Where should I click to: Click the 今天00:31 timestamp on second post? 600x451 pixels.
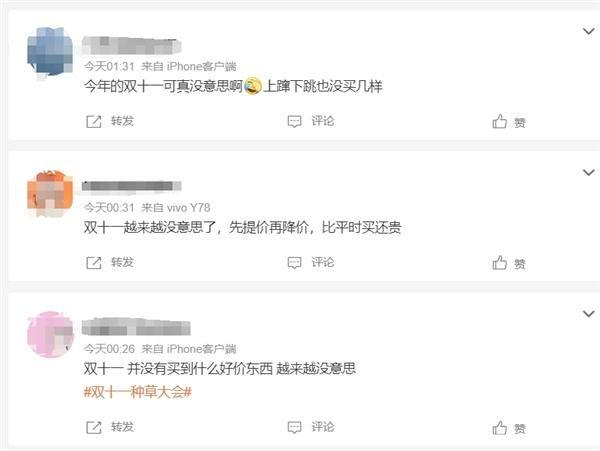coord(109,208)
